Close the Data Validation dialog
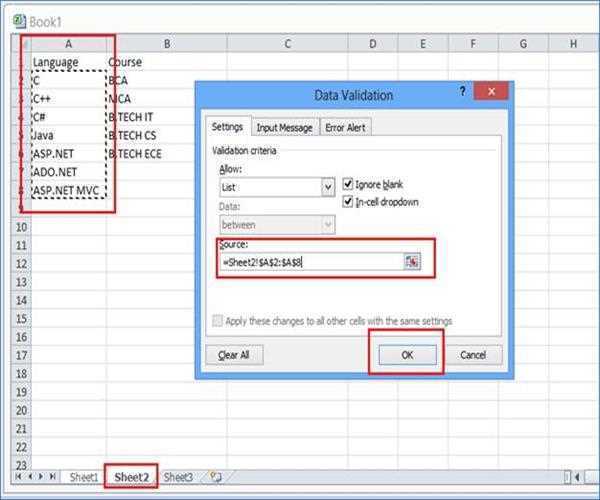600x500 pixels. (490, 92)
